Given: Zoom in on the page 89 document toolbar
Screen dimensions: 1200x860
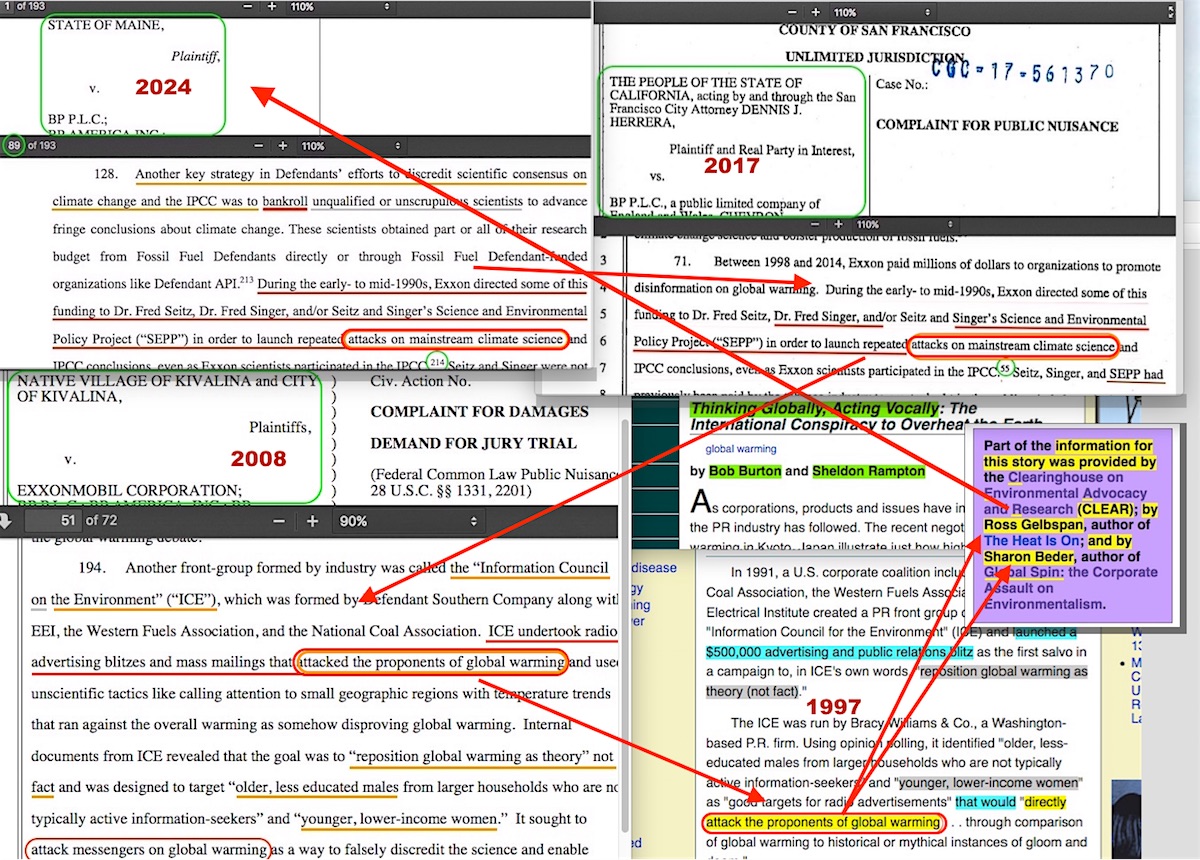Looking at the screenshot, I should pos(282,147).
